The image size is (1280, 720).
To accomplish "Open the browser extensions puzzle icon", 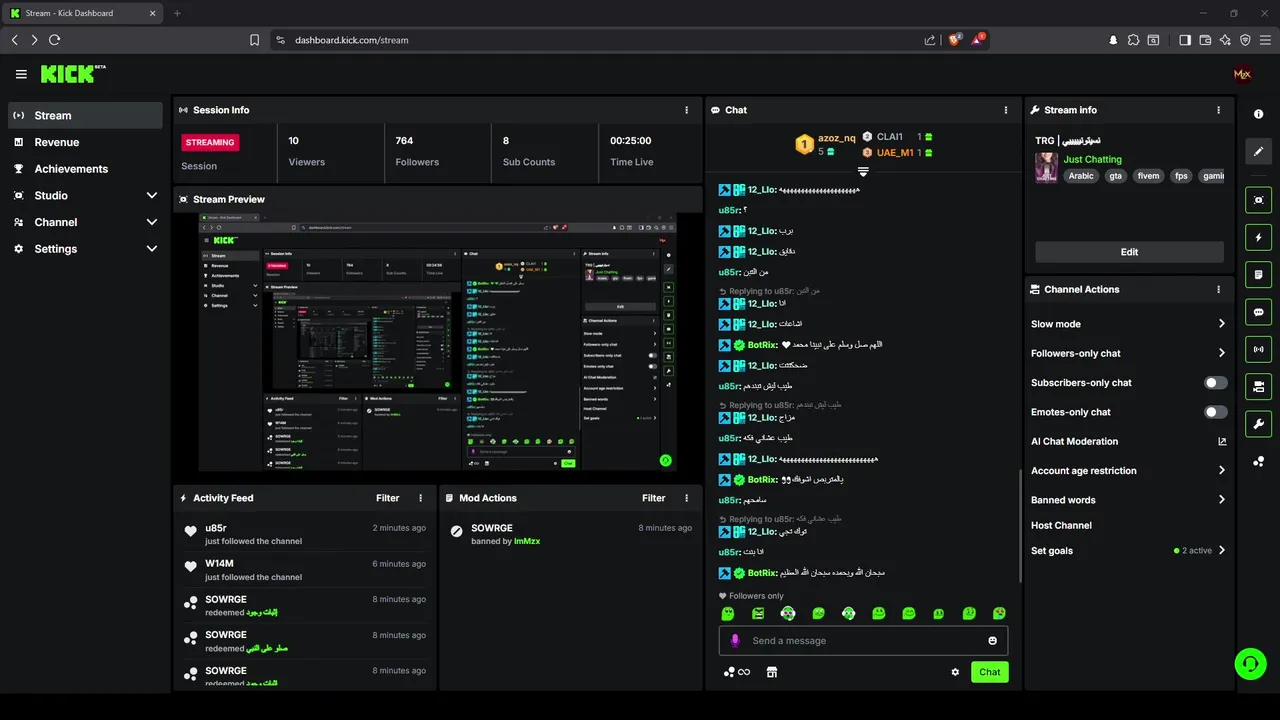I will 1133,40.
